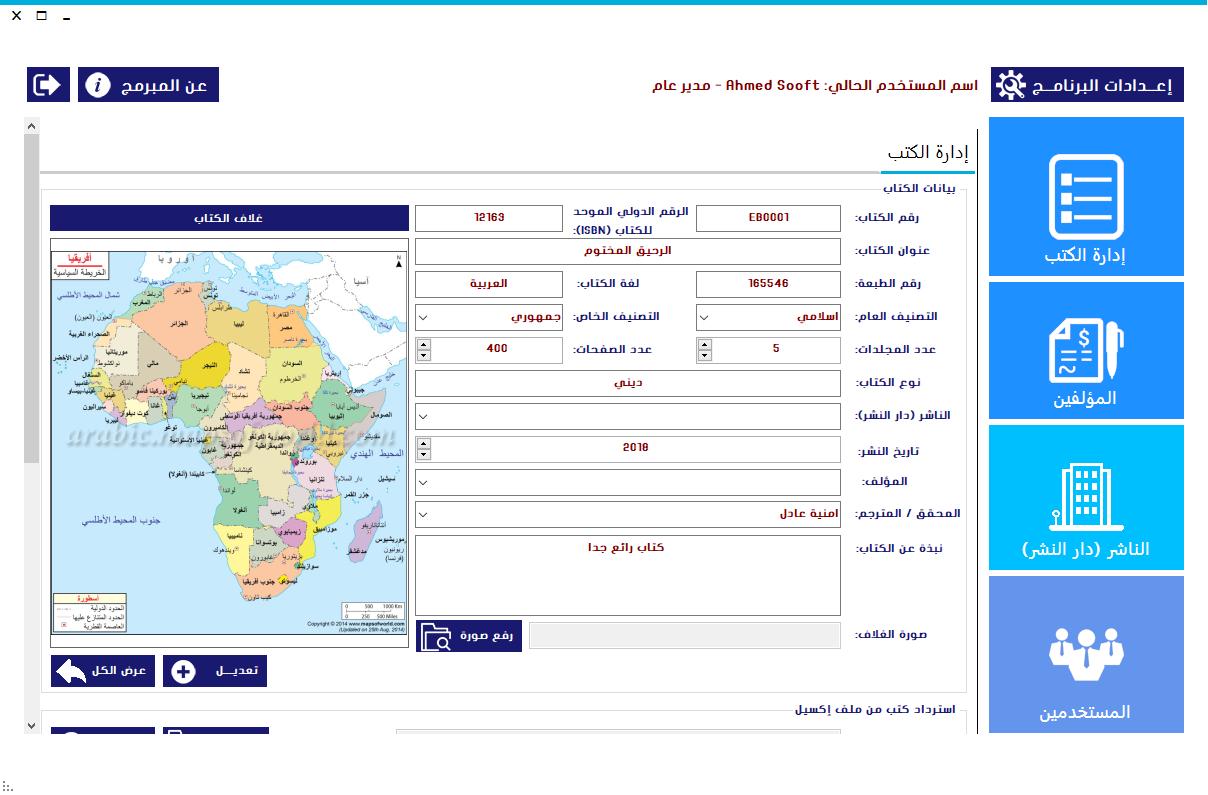Open المستخدمين users section
This screenshot has width=1208, height=795.
[1086, 655]
